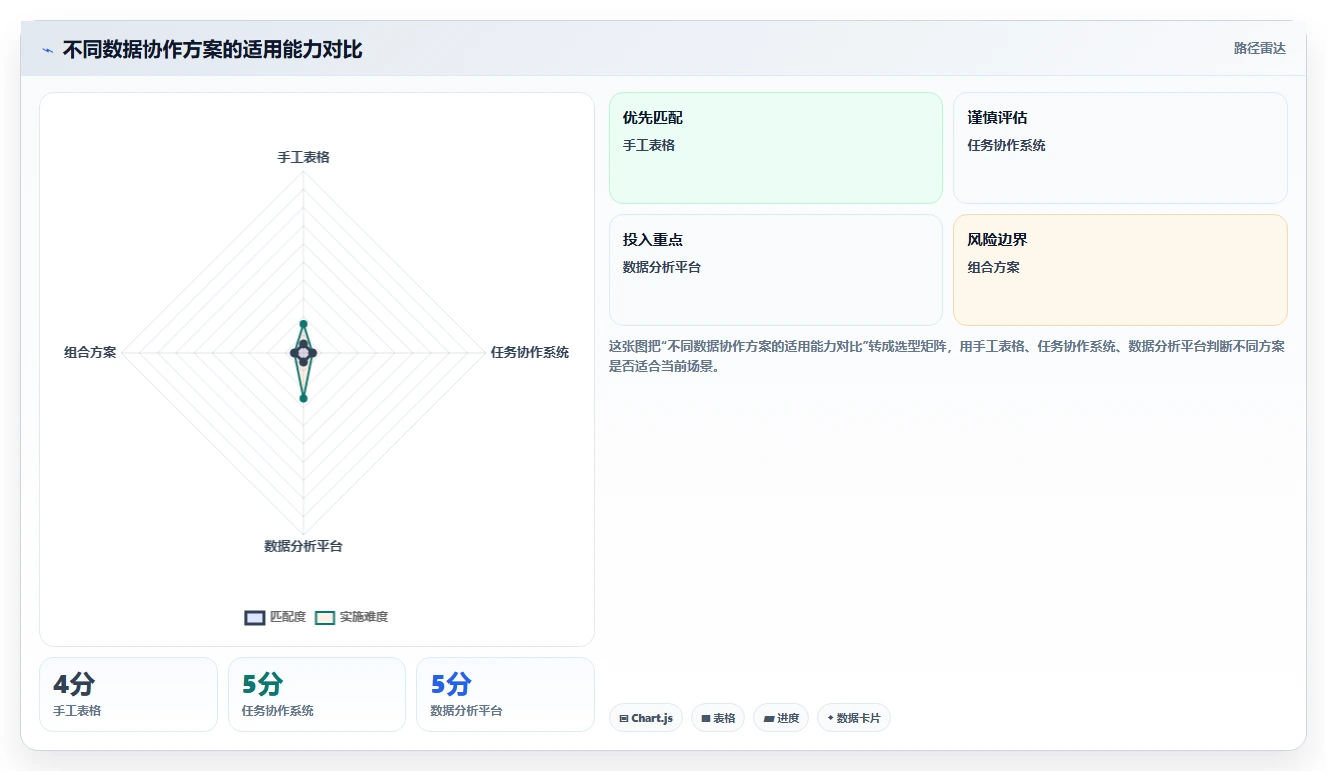Click the 任务协作系统 radar axis label
This screenshot has height=771, width=1327.
[530, 352]
